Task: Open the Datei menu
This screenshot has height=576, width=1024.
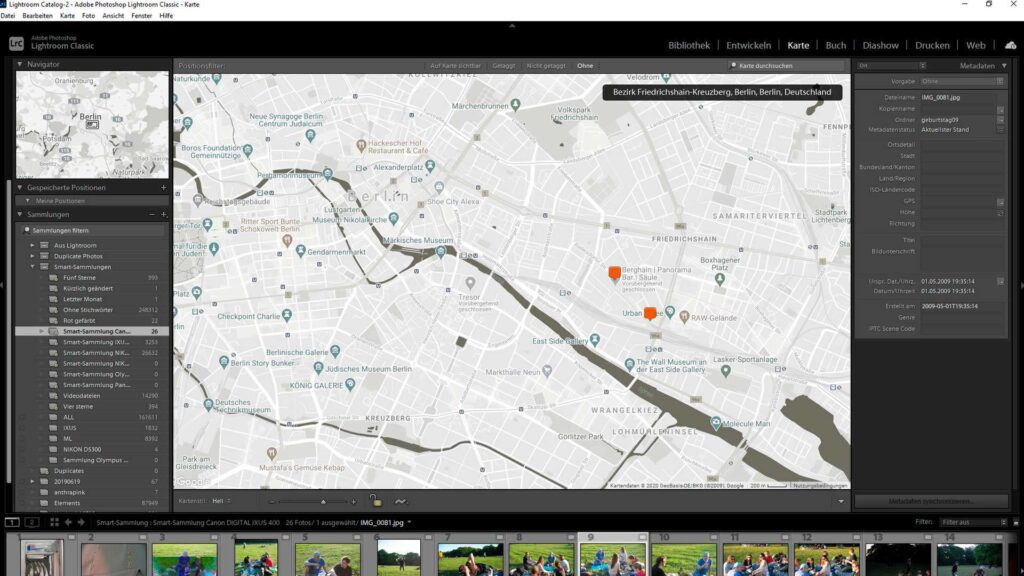Action: point(8,16)
